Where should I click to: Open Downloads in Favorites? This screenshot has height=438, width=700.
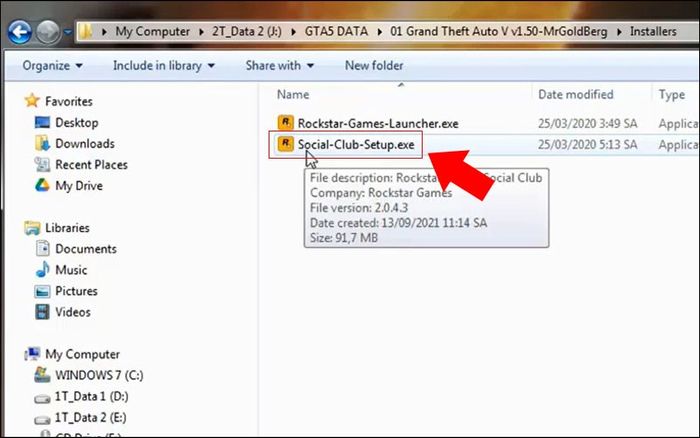85,144
